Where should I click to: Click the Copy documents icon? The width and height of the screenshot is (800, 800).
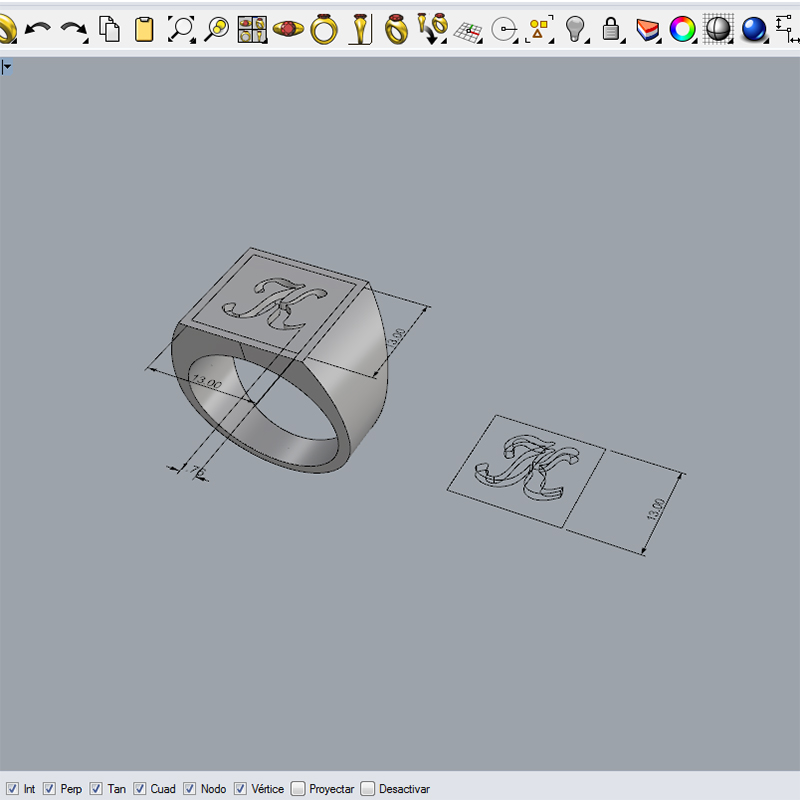pyautogui.click(x=109, y=29)
